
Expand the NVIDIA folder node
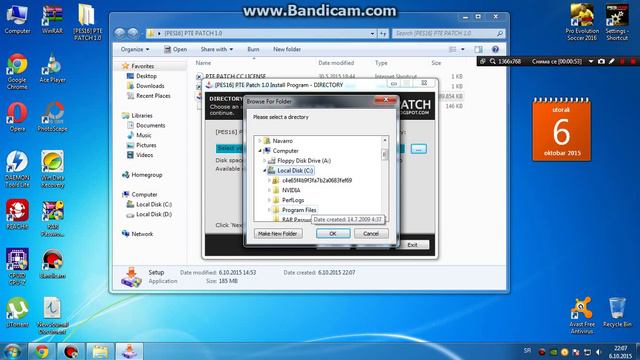coord(269,190)
